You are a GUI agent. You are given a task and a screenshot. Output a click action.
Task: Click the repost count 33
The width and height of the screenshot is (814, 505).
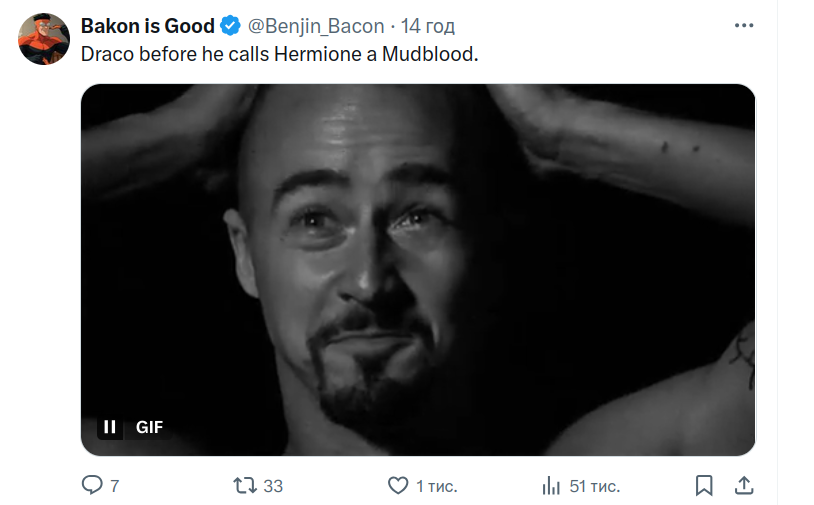click(x=273, y=486)
